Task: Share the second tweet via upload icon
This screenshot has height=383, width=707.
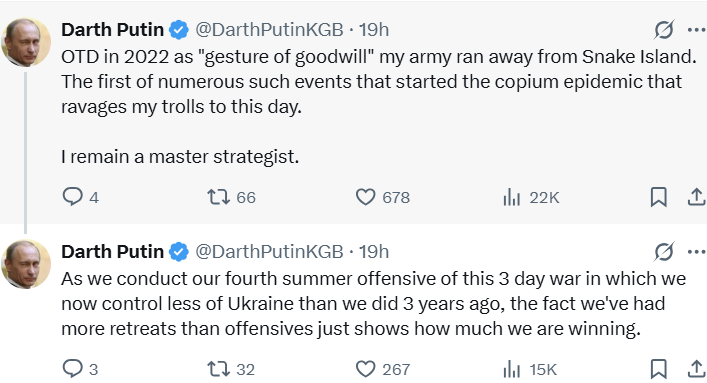Action: (x=696, y=369)
